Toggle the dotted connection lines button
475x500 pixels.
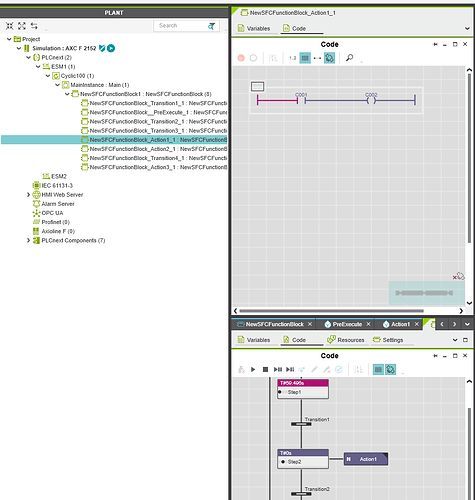(x=317, y=58)
